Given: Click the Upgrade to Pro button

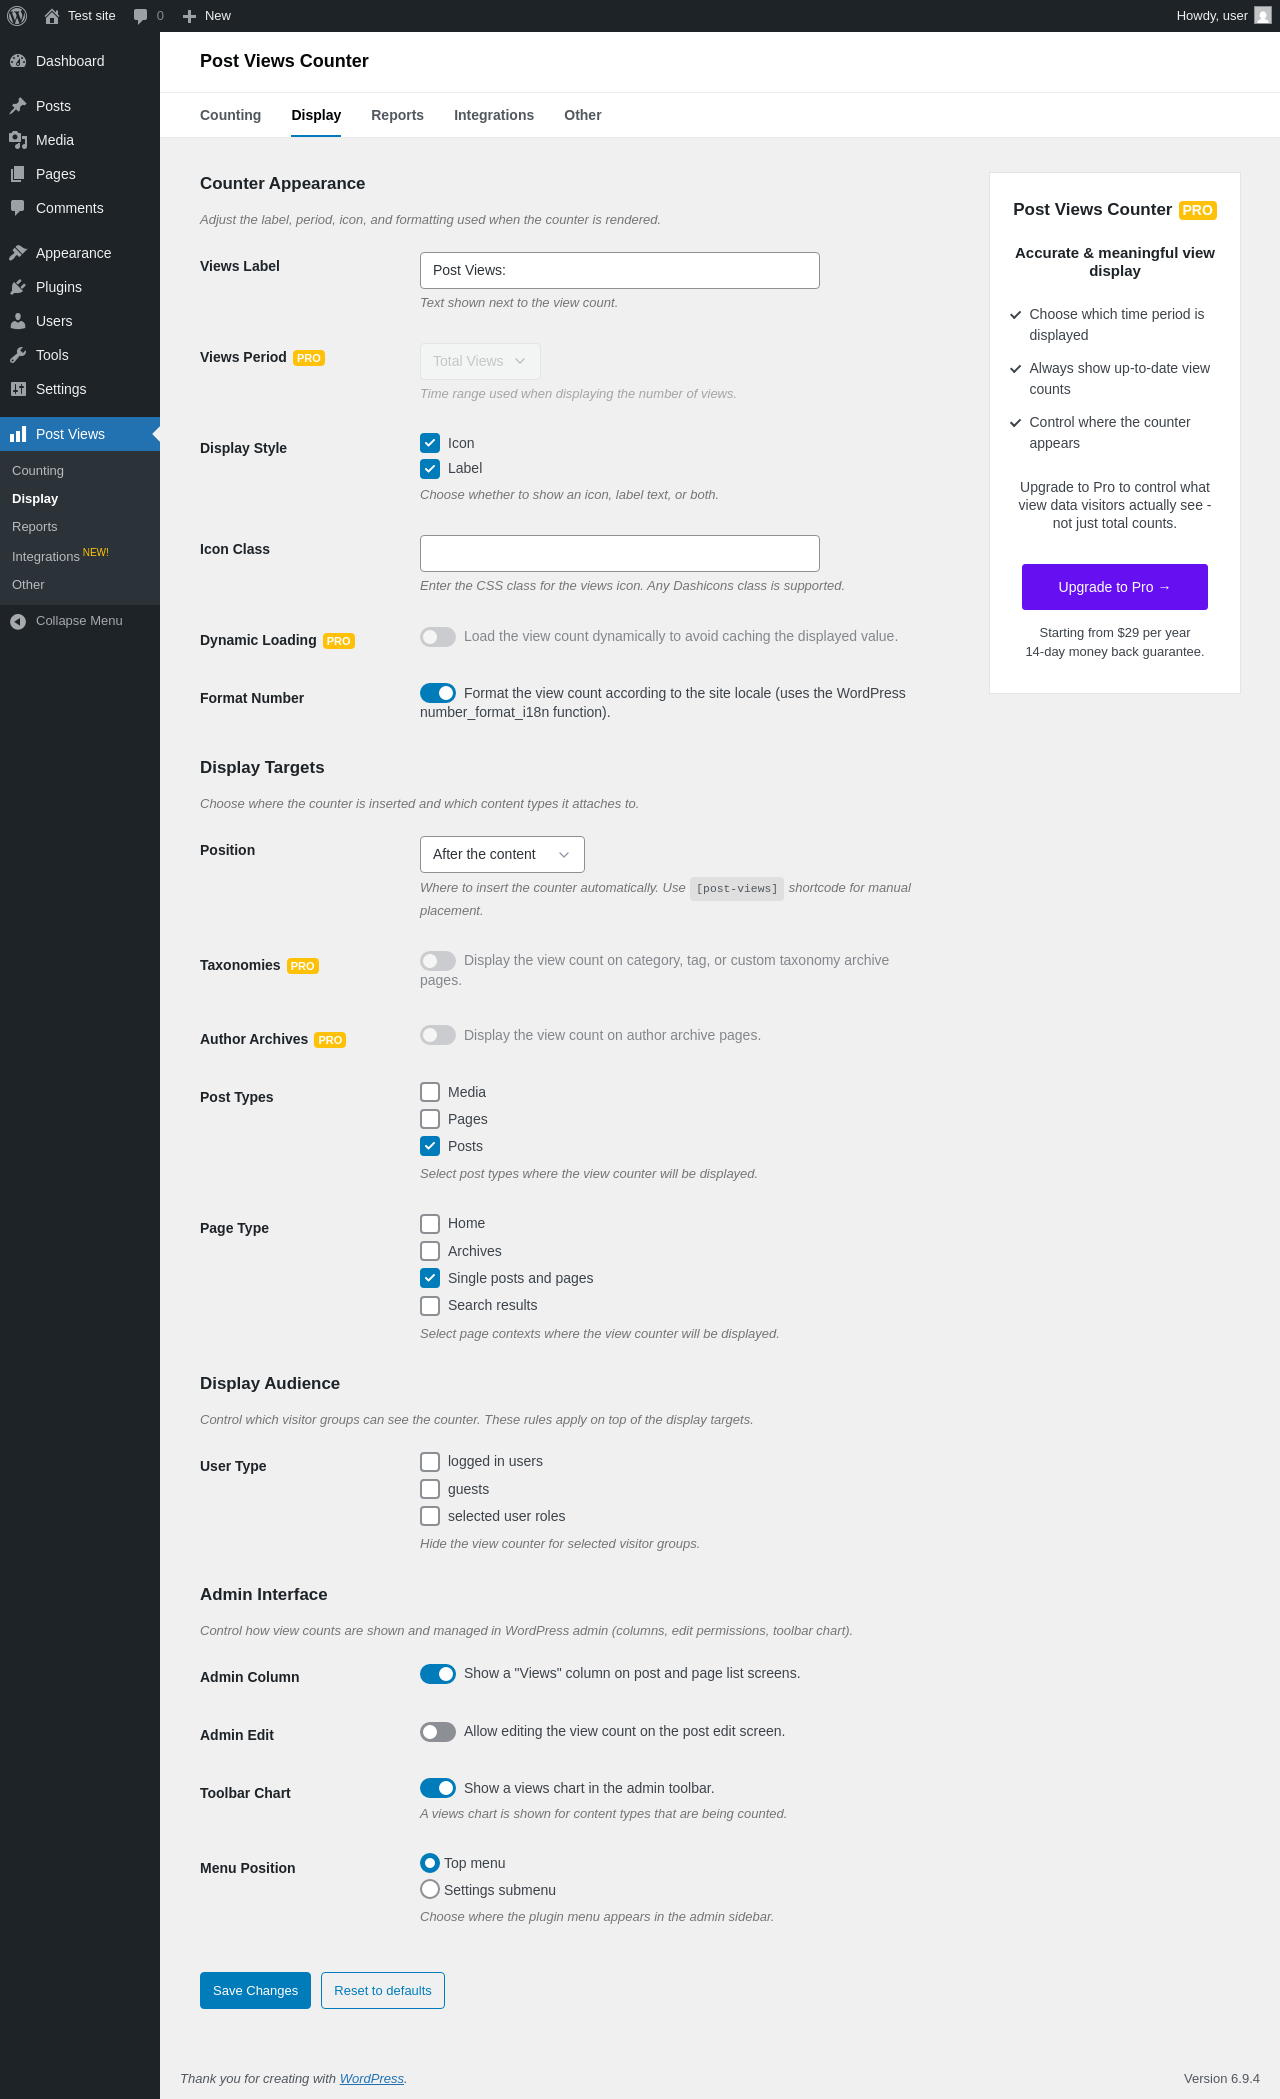Looking at the screenshot, I should point(1115,587).
